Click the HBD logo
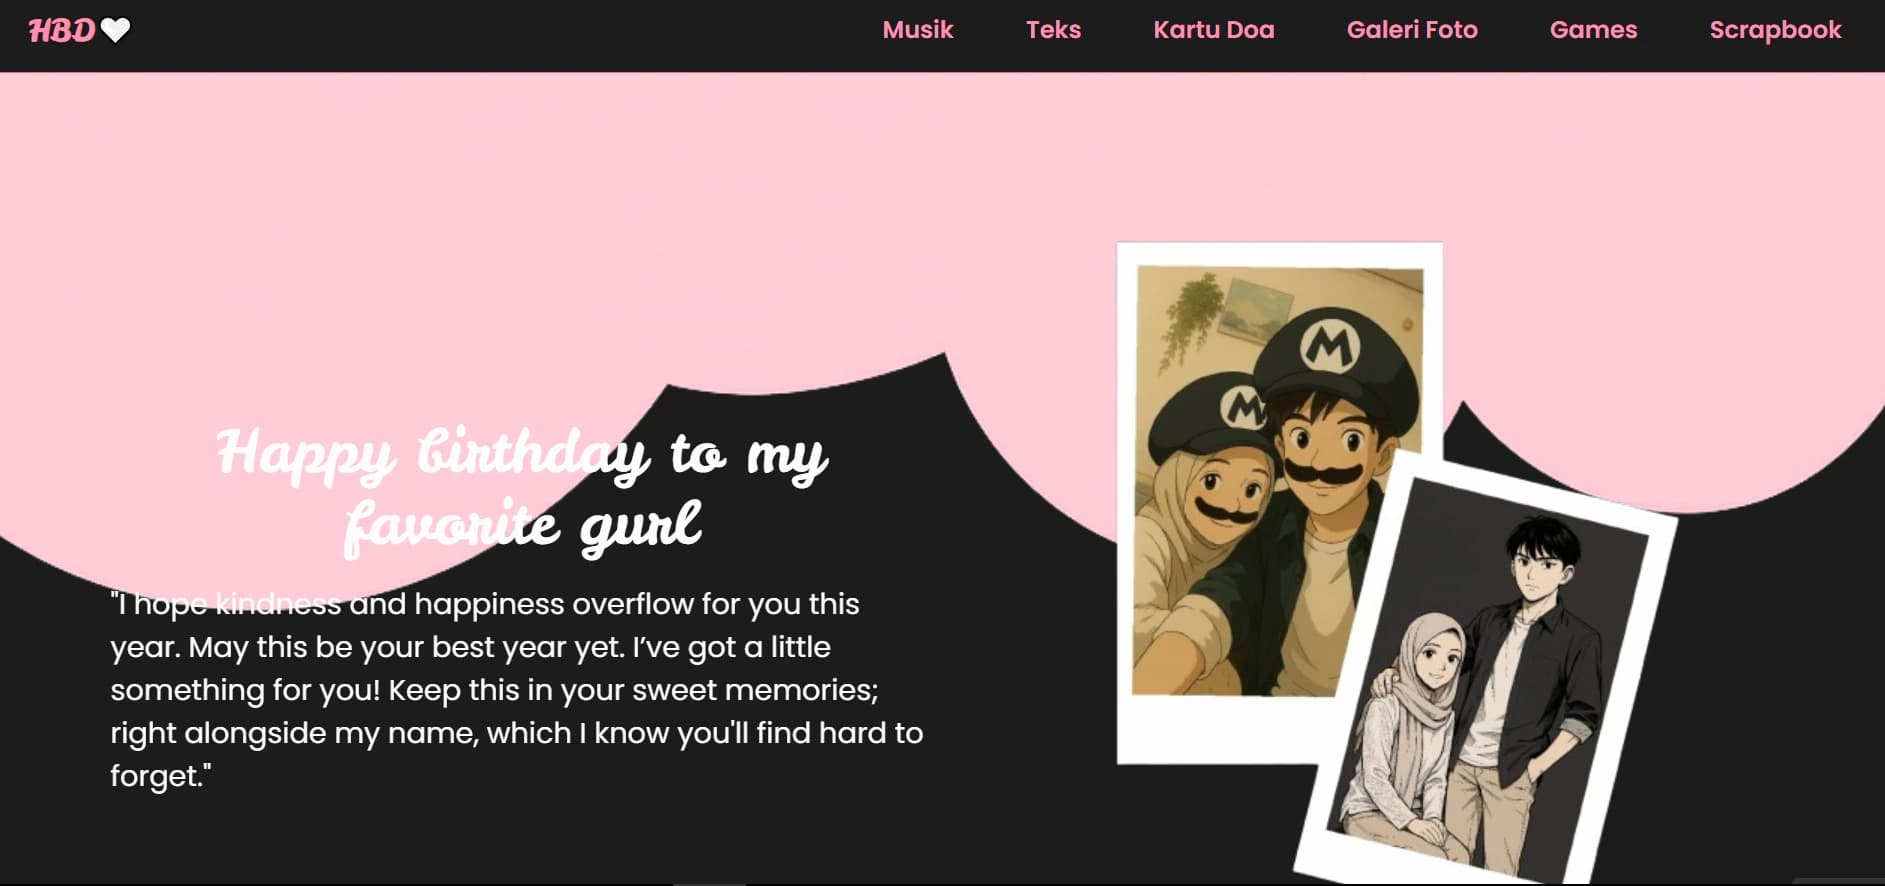Screen dimensions: 1885x886 62,31
